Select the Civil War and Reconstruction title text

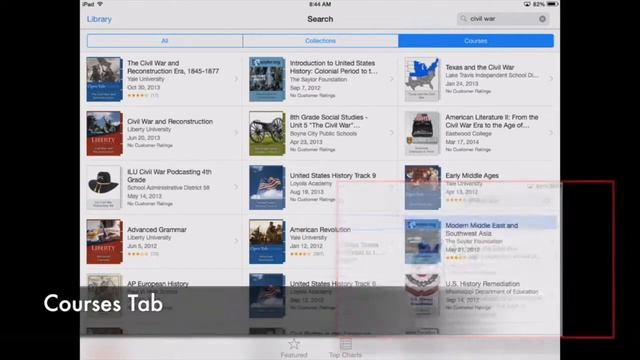(170, 122)
